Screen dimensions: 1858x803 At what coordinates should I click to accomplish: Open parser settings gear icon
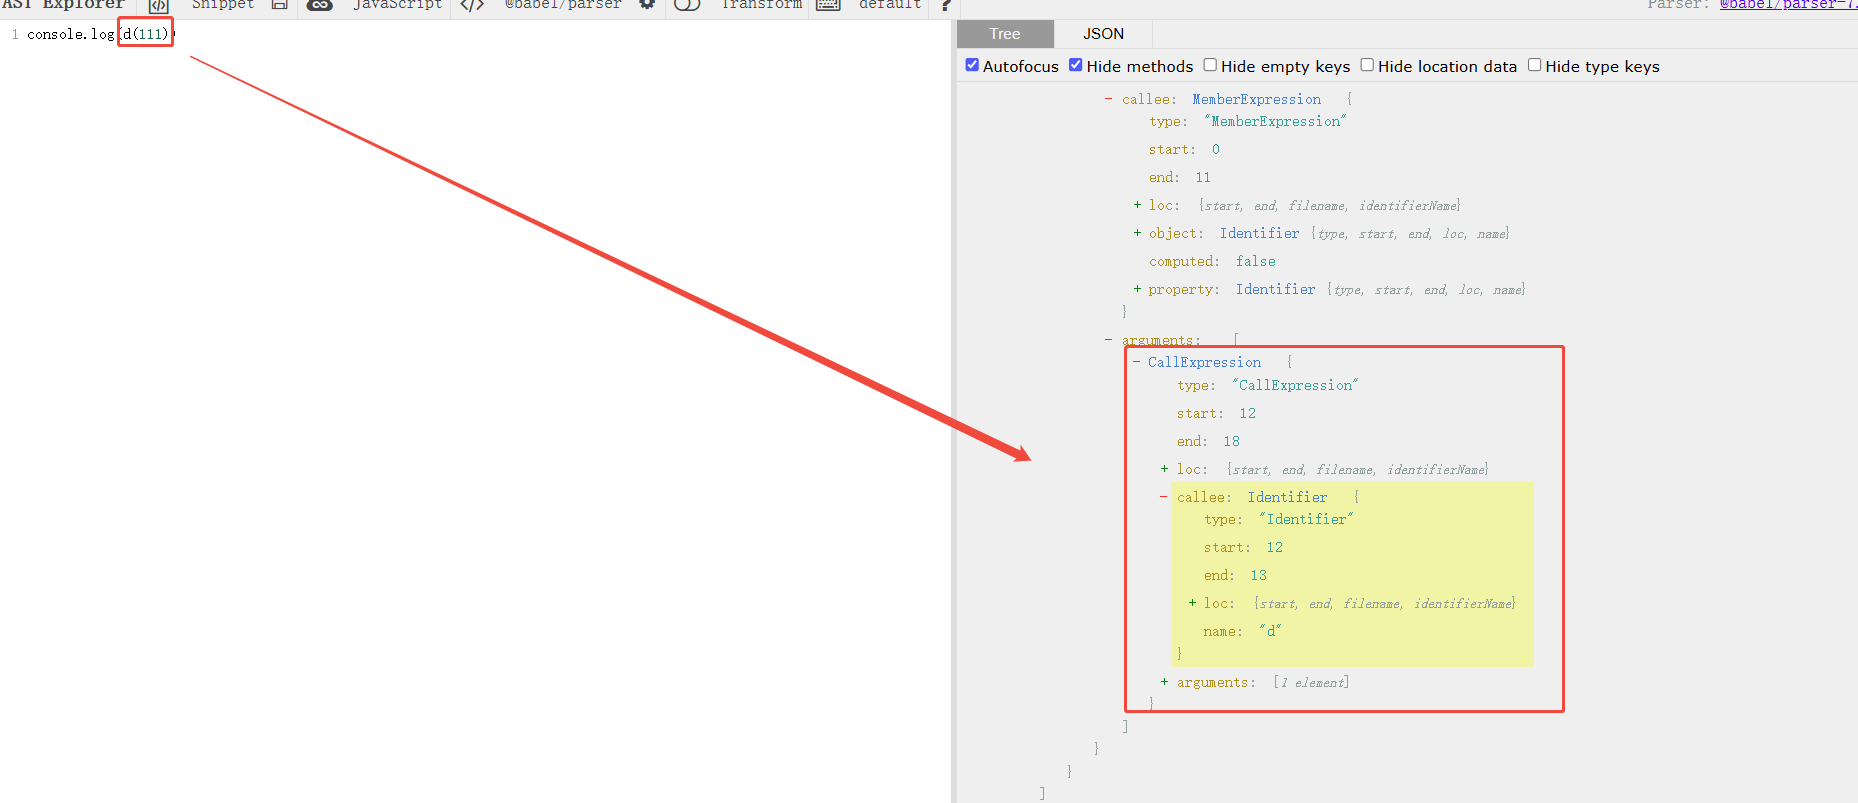[x=647, y=5]
